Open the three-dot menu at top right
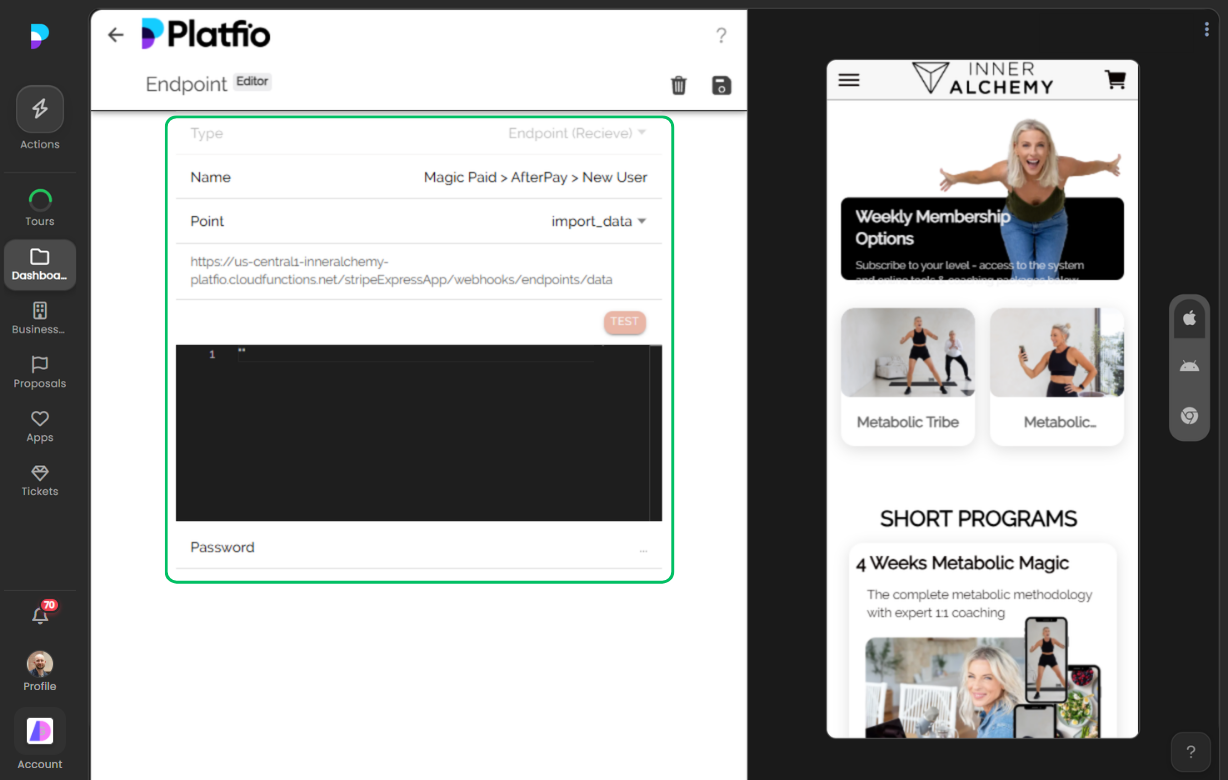 coord(1206,29)
